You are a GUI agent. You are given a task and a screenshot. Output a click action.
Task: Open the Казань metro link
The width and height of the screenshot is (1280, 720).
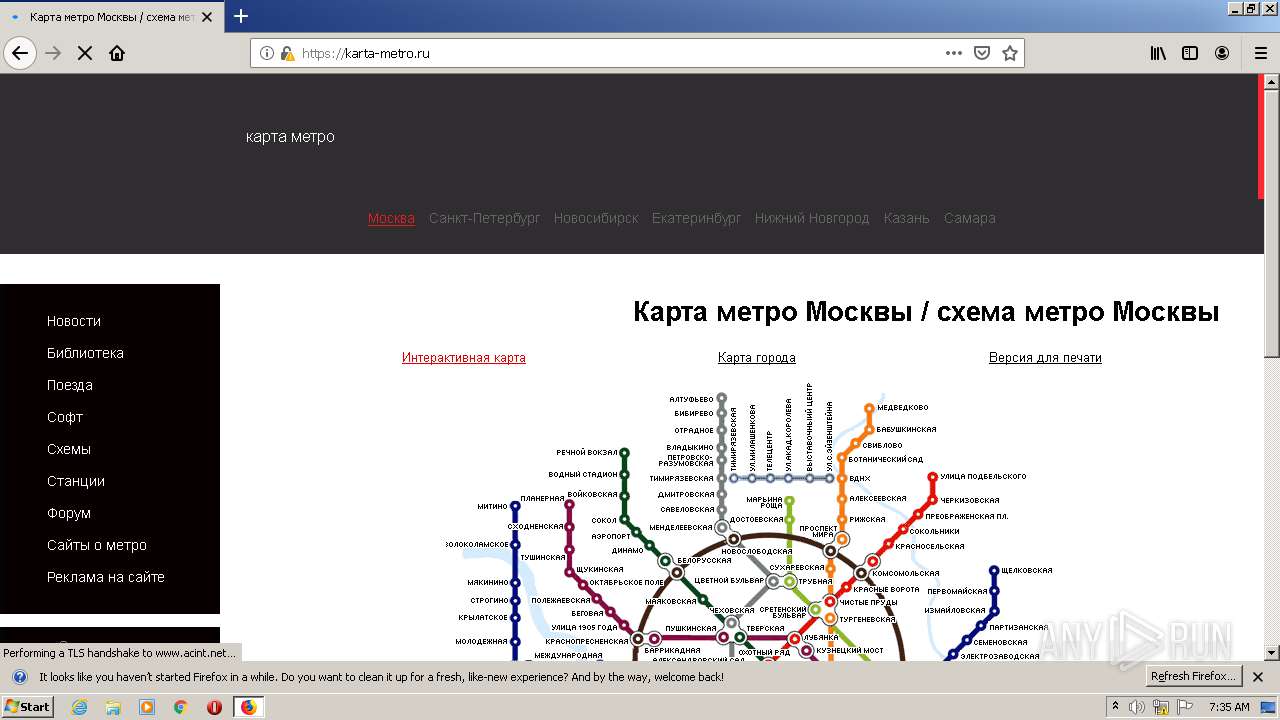point(907,218)
